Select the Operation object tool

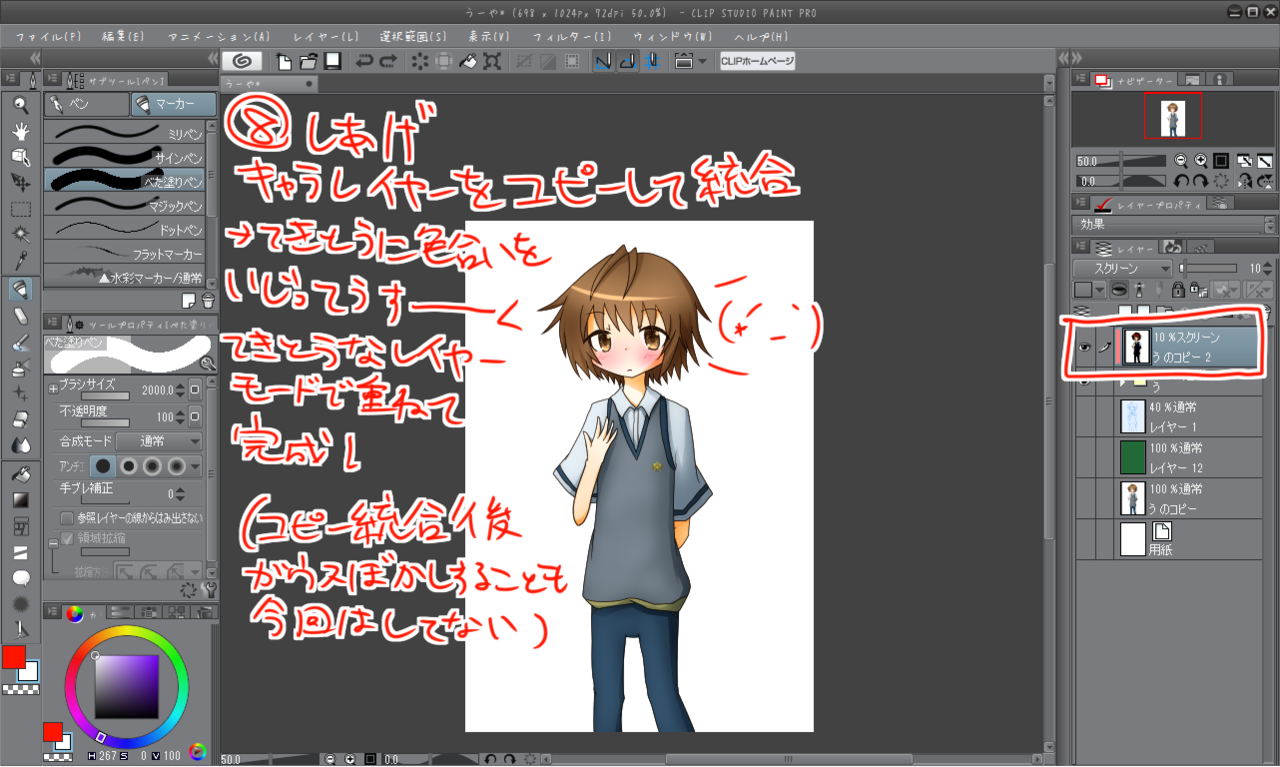click(x=20, y=157)
